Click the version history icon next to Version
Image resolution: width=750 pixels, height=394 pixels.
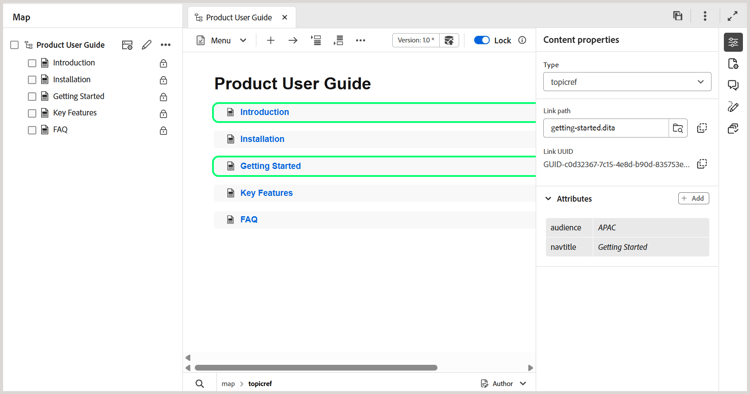pos(449,41)
